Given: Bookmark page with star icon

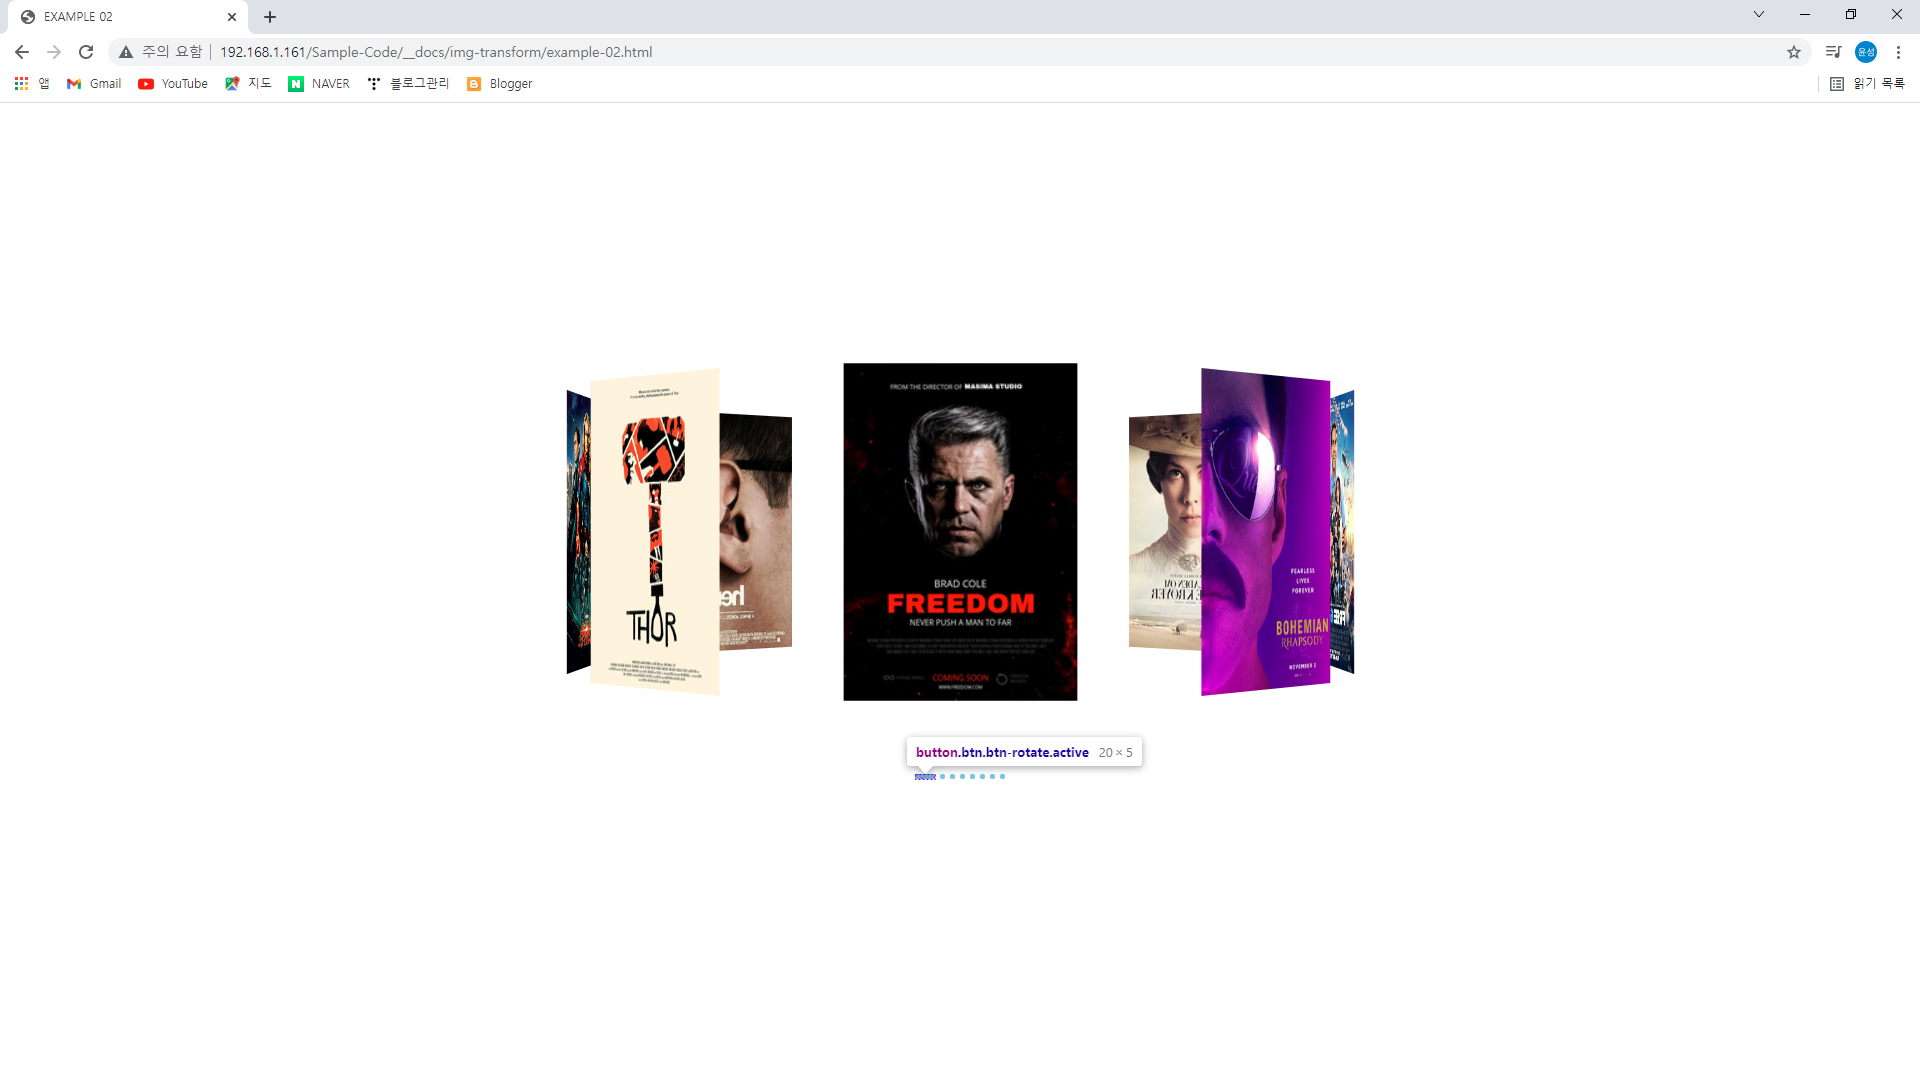Looking at the screenshot, I should [x=1794, y=52].
